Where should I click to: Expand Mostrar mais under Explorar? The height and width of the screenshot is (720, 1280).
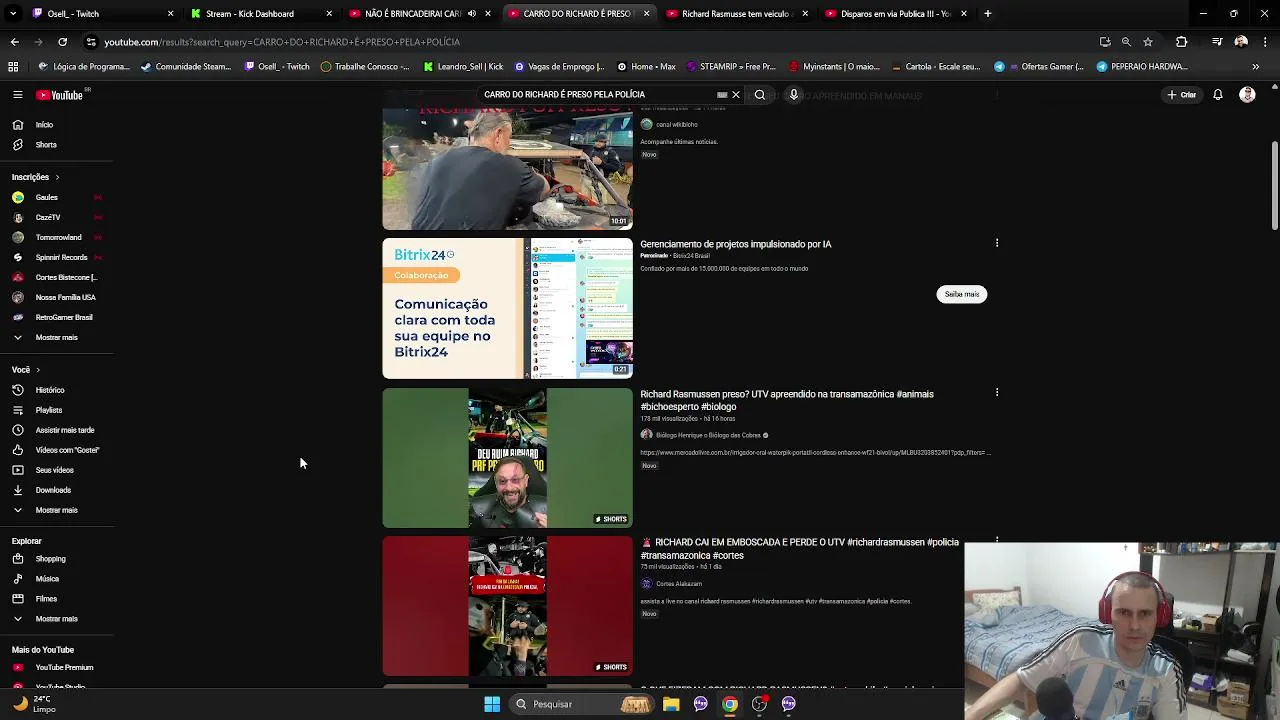tap(56, 619)
